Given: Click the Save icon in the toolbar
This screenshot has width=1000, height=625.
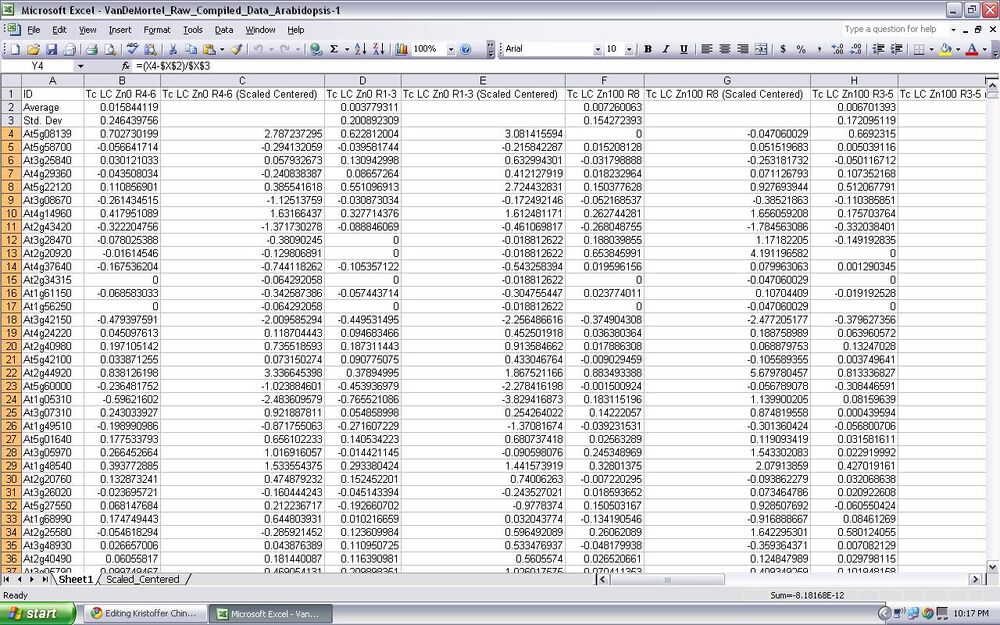Looking at the screenshot, I should (50, 49).
